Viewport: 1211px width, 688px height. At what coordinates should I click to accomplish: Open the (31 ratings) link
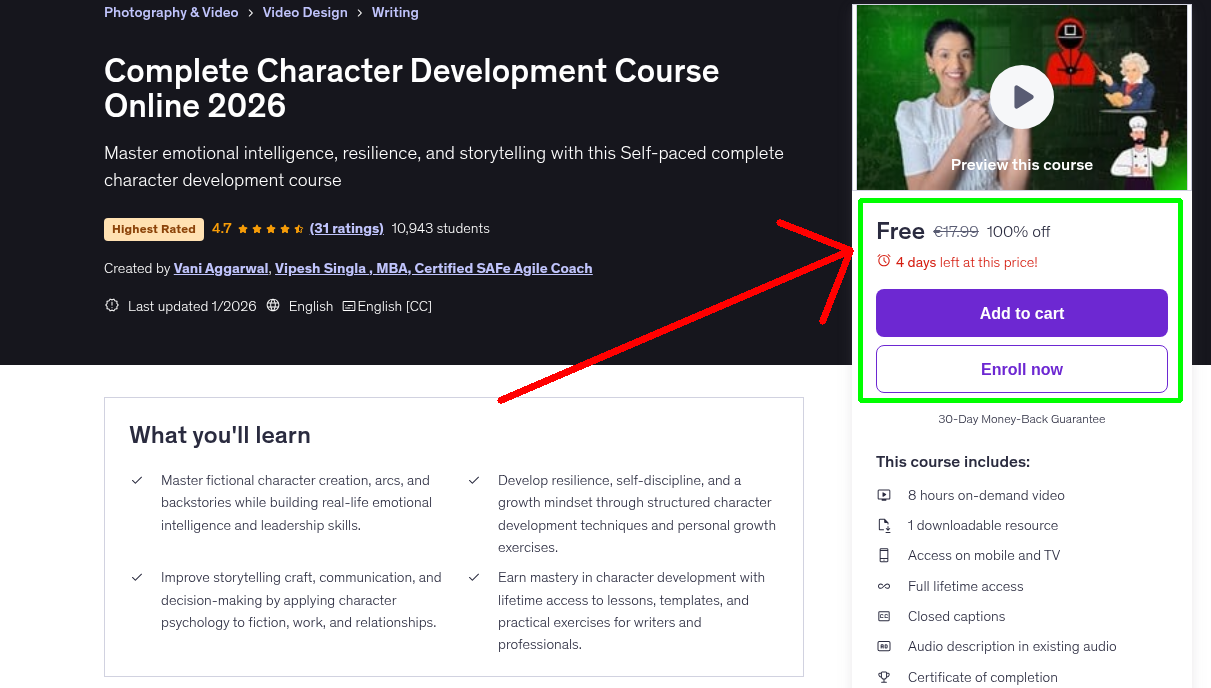[x=346, y=228]
